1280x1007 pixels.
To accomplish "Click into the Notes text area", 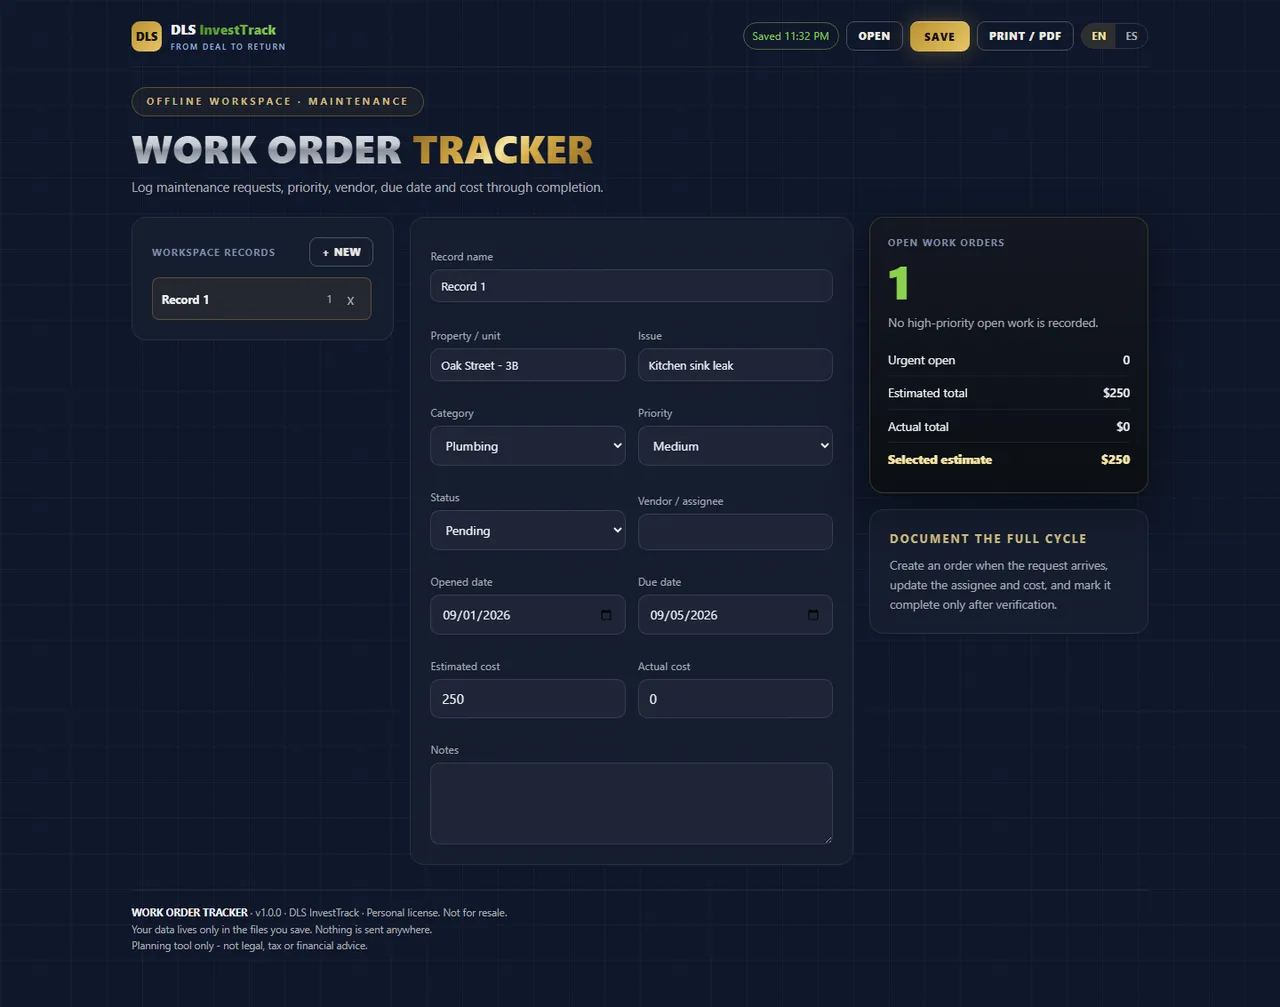I will (x=631, y=804).
